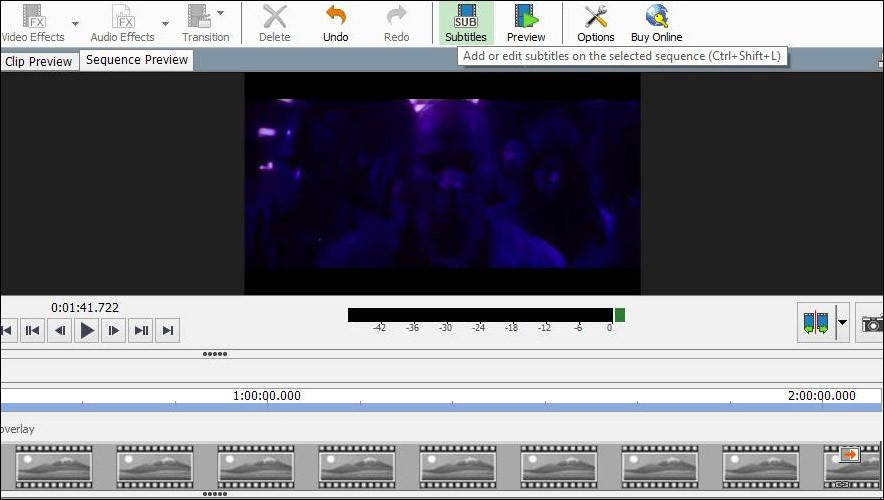Jump to the end of sequence
884x500 pixels.
tap(169, 330)
